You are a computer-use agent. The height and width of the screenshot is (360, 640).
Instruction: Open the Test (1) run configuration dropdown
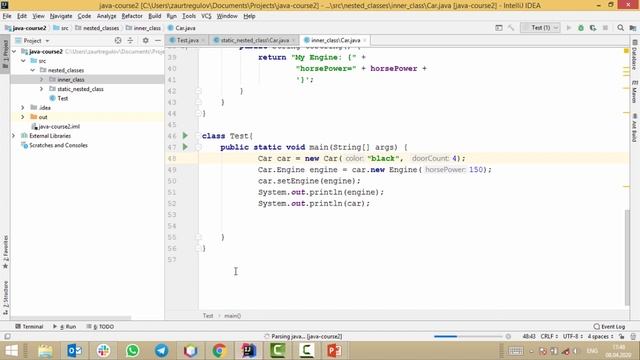click(540, 28)
